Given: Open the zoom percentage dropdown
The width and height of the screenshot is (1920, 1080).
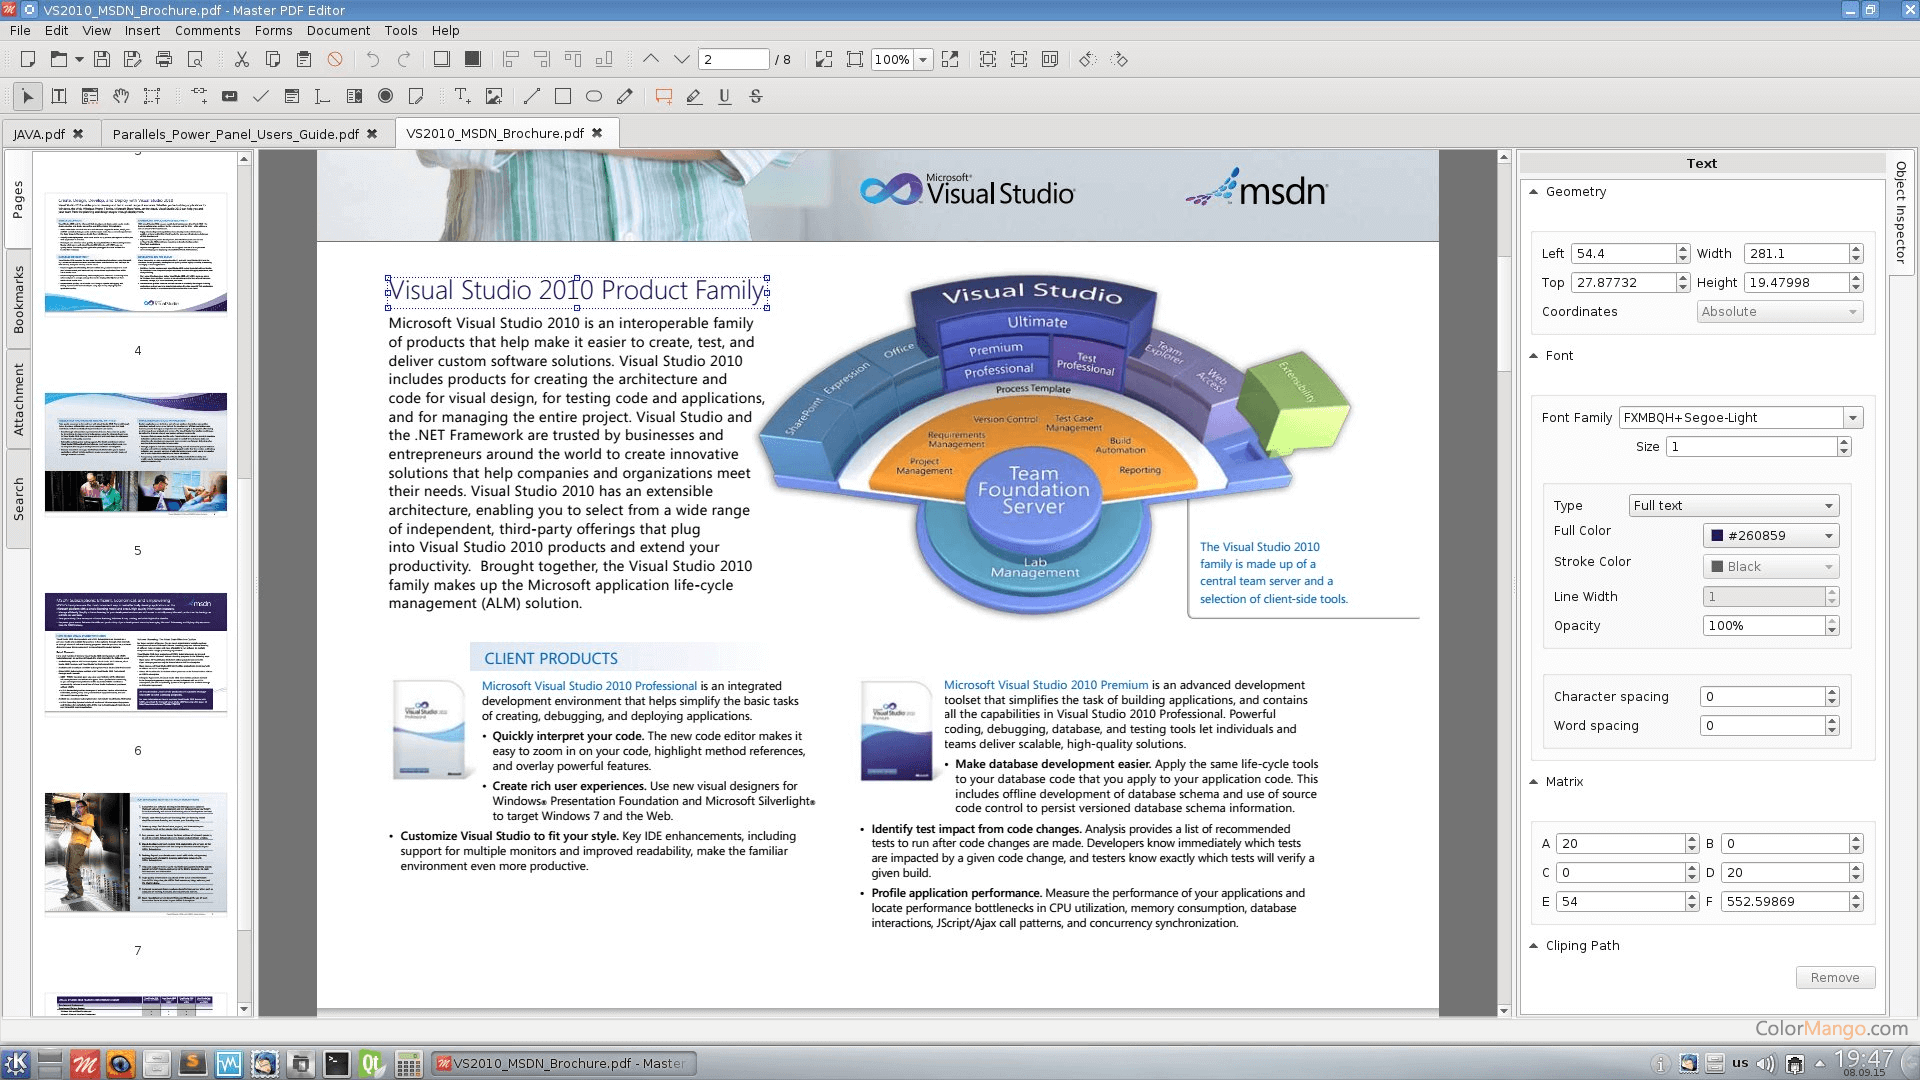Looking at the screenshot, I should point(922,59).
